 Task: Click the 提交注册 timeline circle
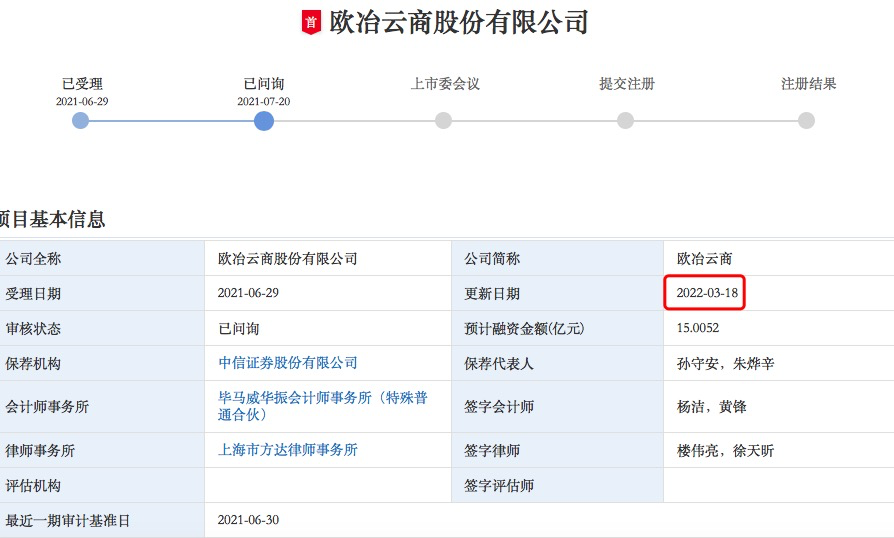tap(625, 121)
